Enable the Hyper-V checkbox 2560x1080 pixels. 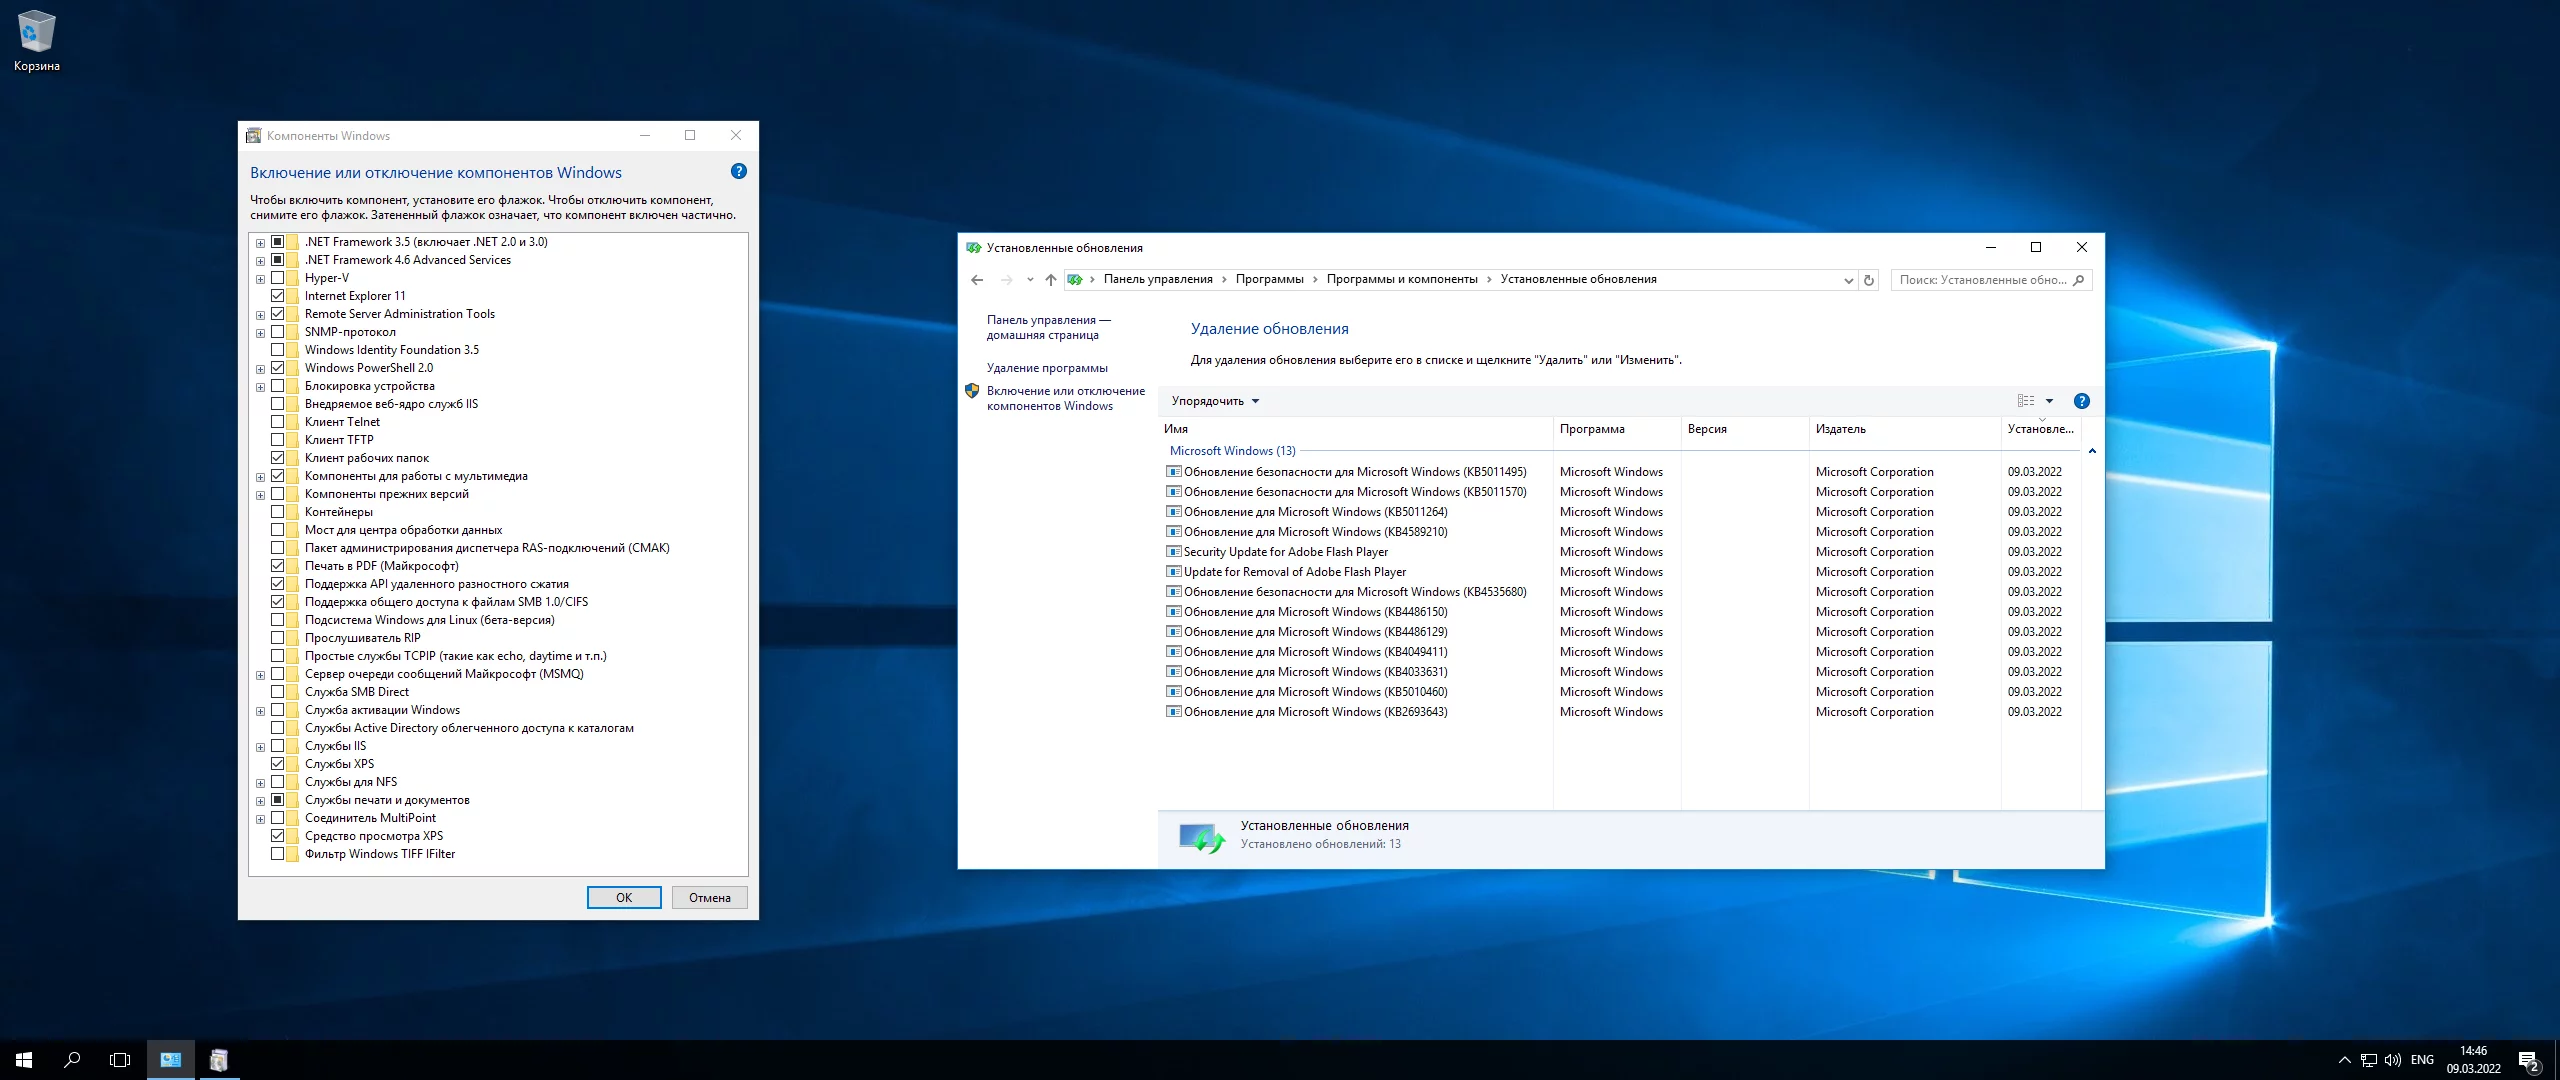[x=278, y=278]
